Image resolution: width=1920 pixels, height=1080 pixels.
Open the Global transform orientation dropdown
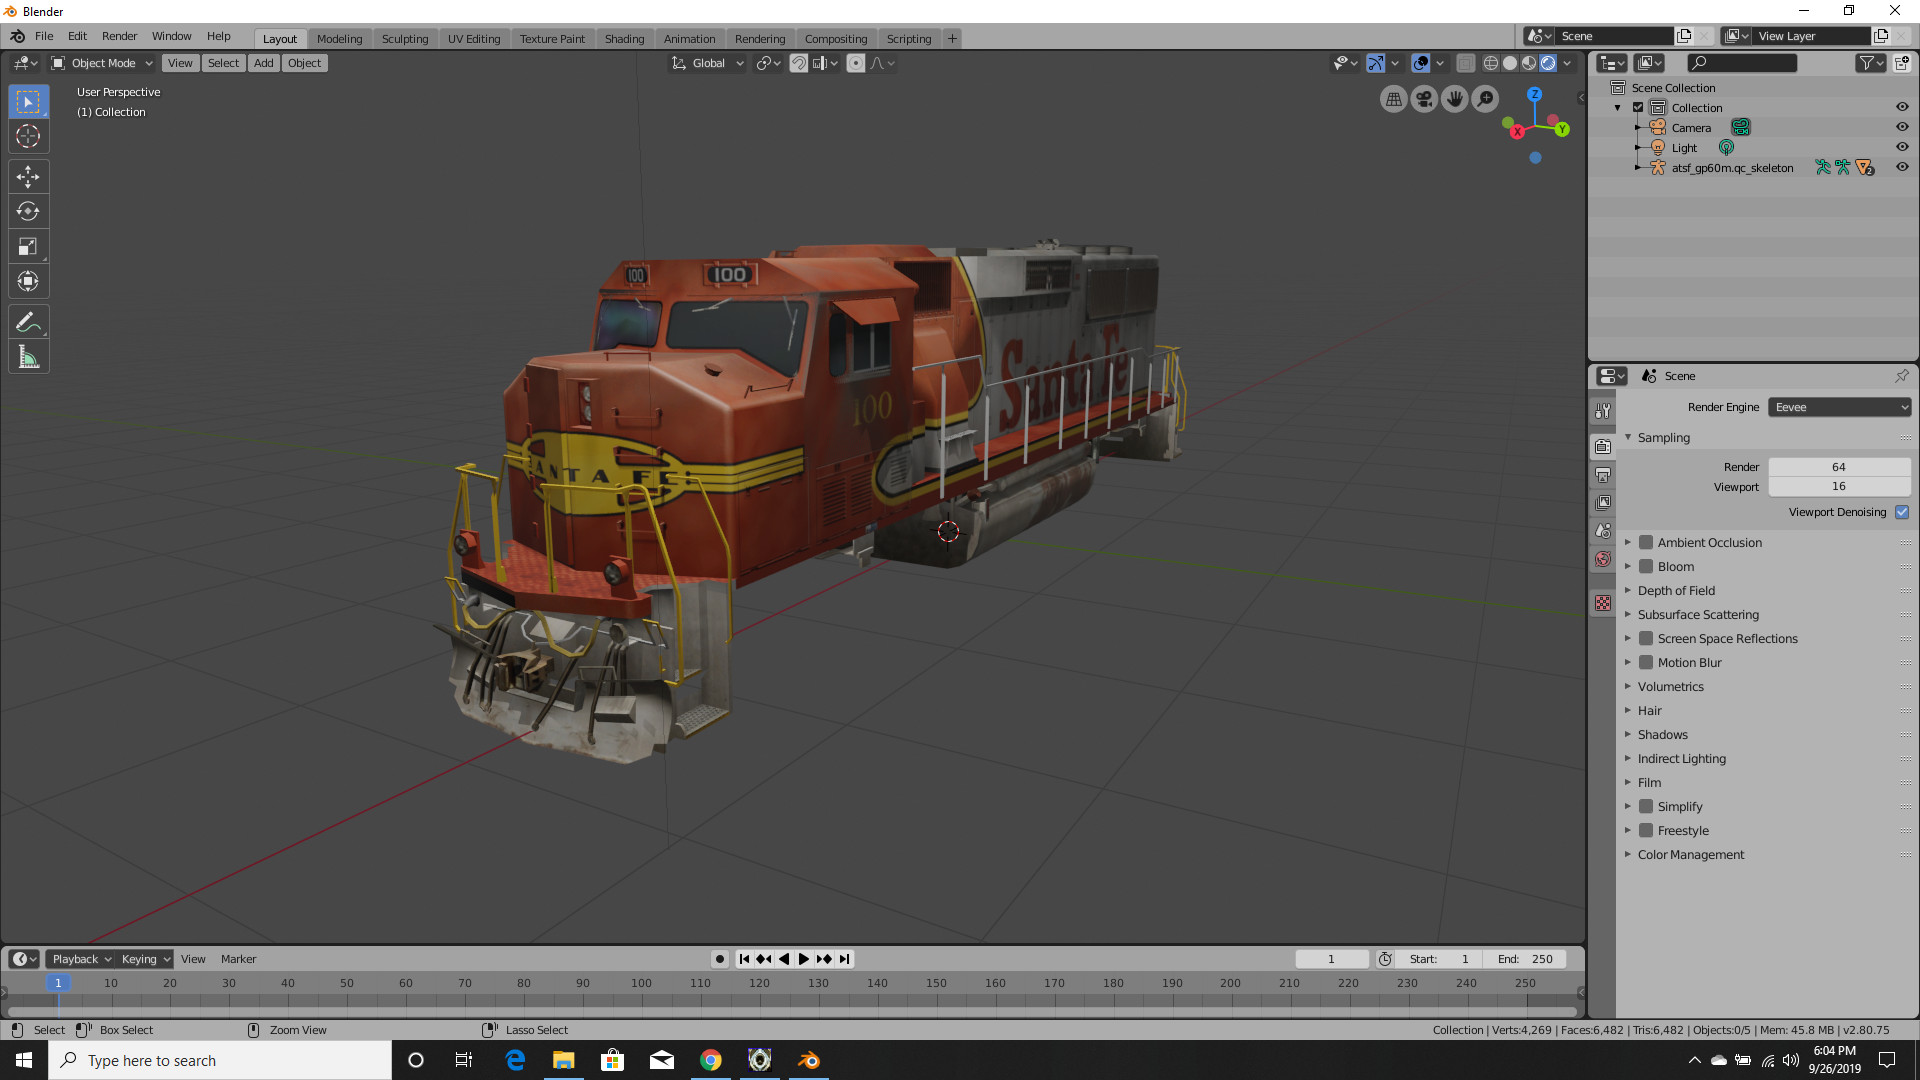[708, 63]
